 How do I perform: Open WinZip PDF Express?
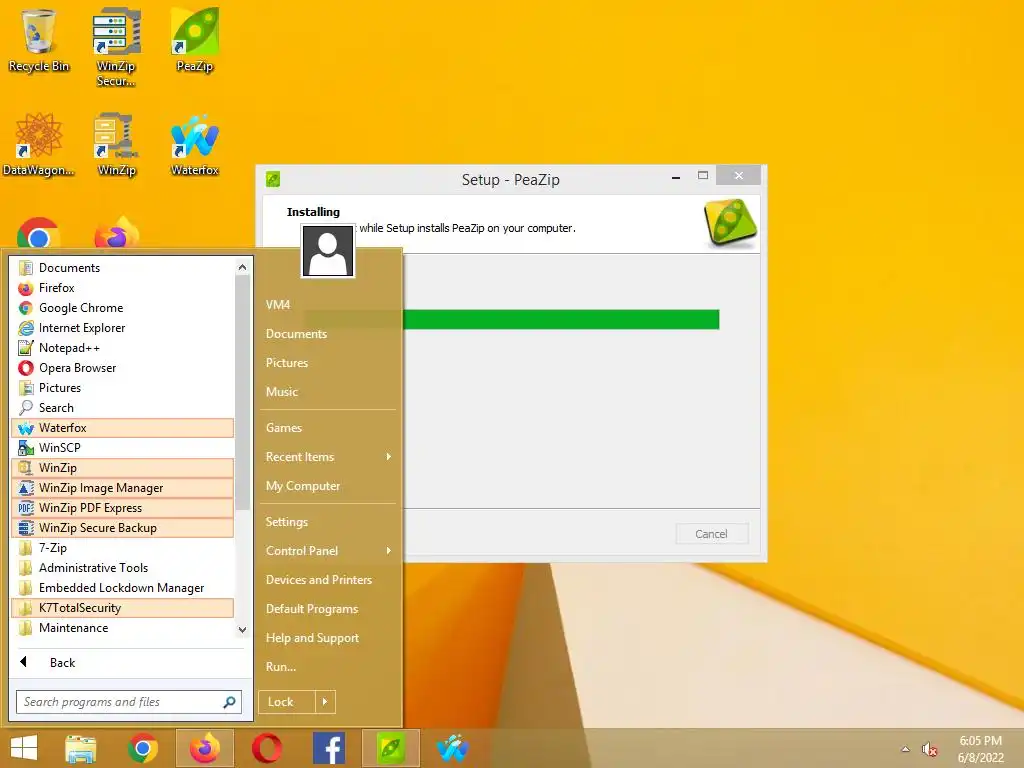tap(123, 507)
